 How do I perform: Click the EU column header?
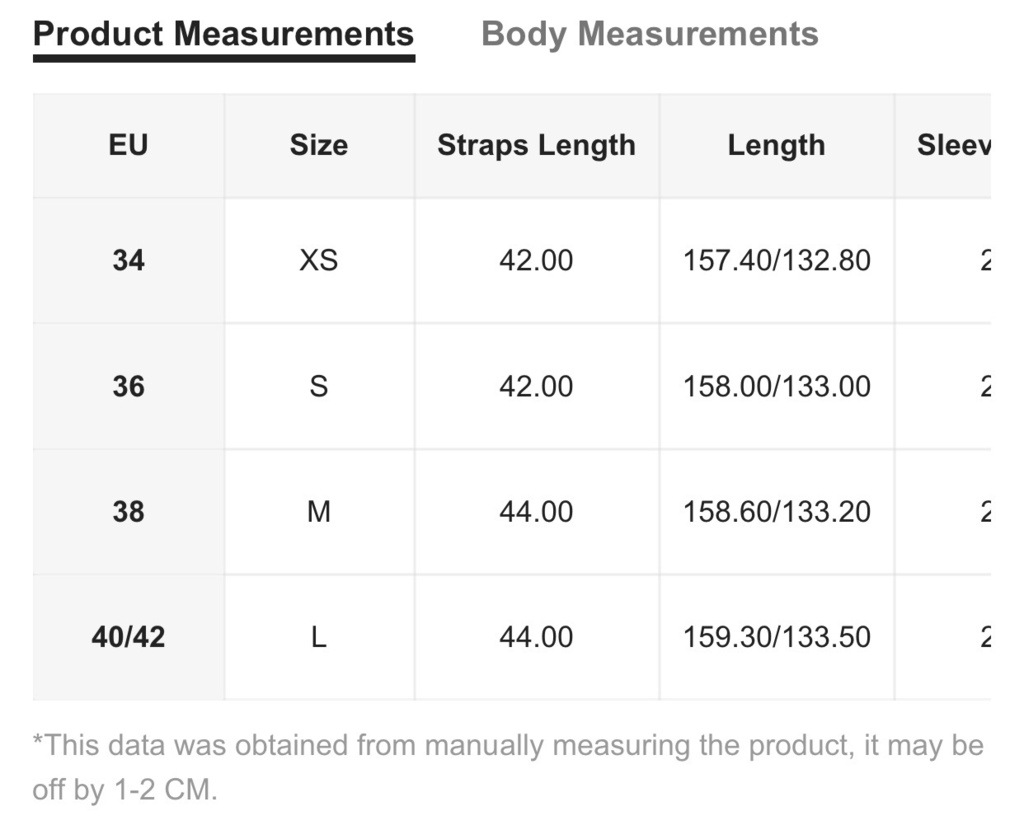point(129,146)
